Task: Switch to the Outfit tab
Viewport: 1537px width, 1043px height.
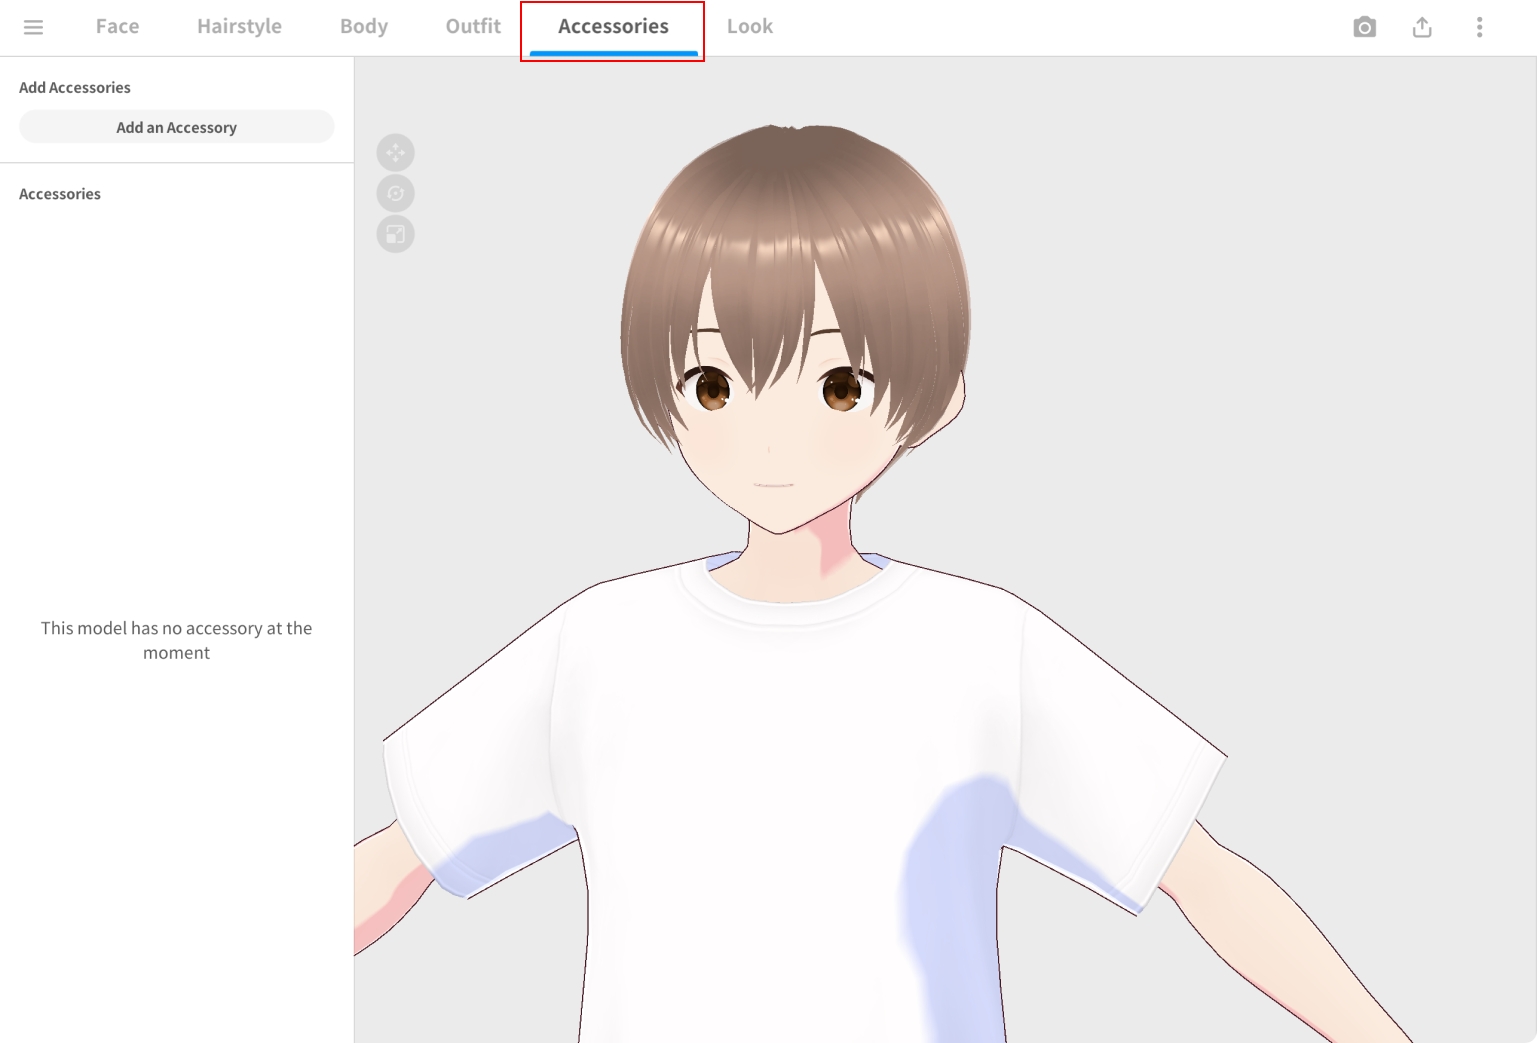Action: point(473,27)
